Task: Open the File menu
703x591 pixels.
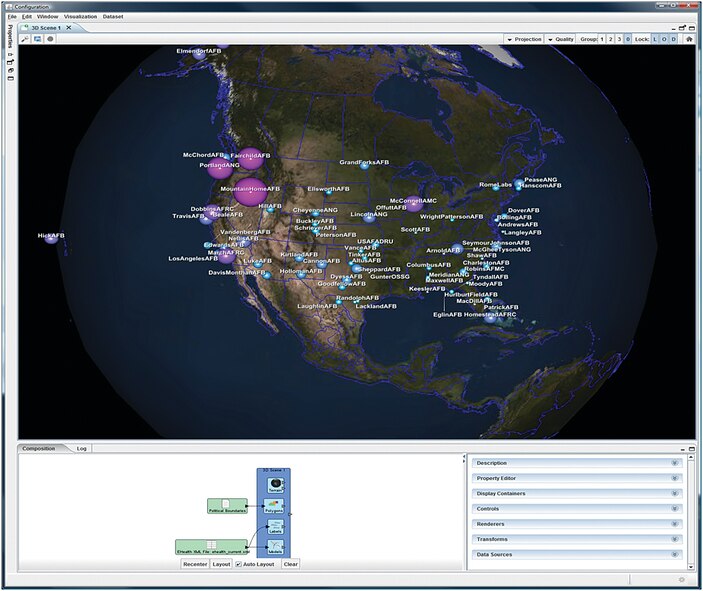Action: (12, 17)
